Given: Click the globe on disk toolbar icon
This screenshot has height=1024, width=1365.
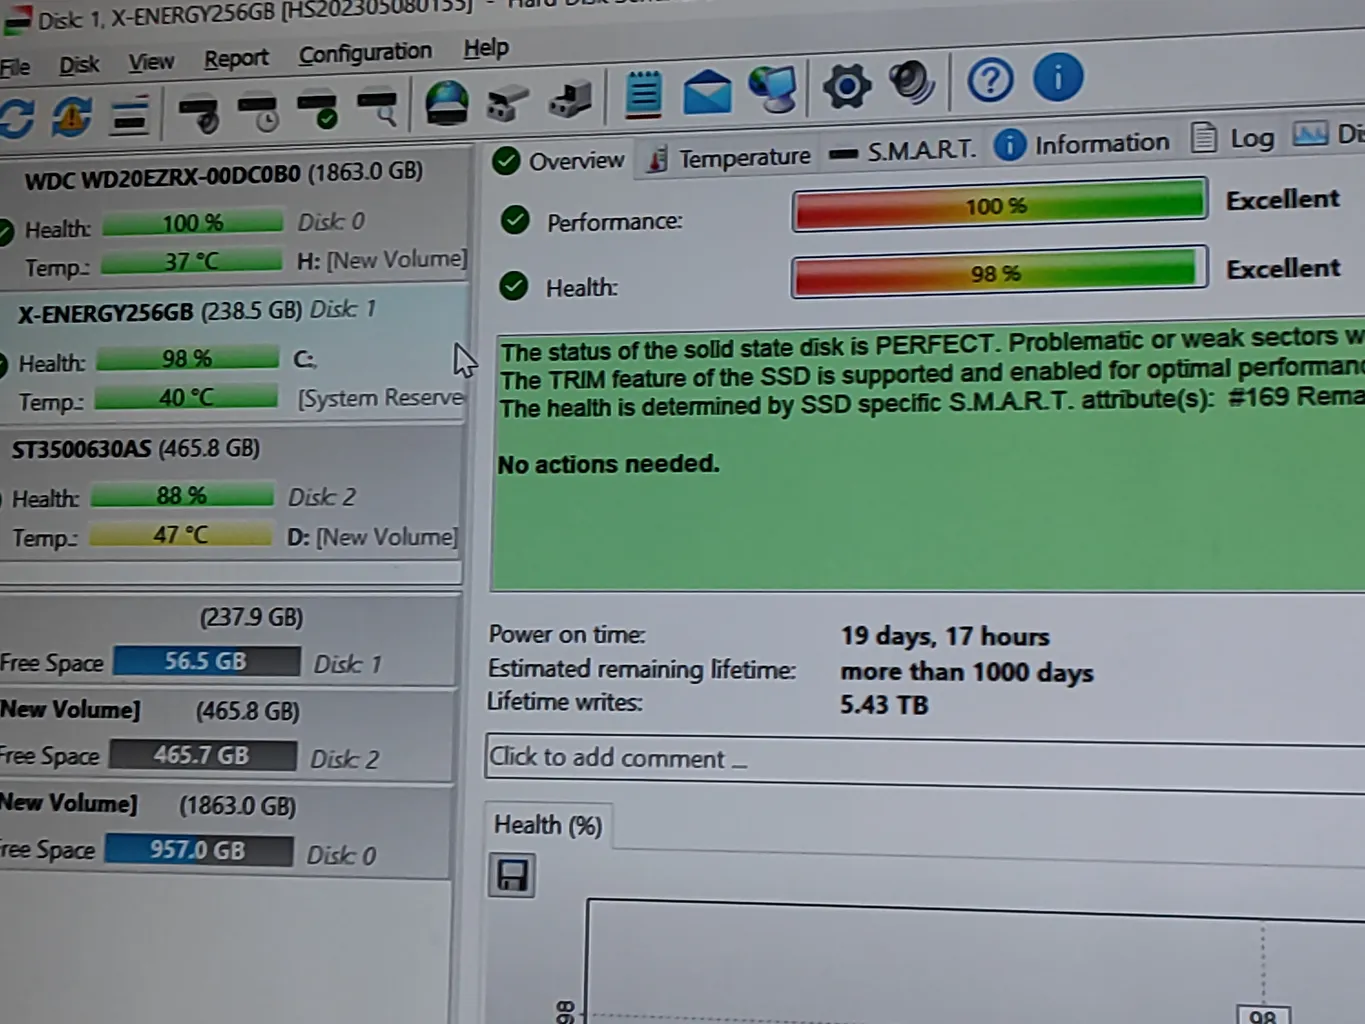Looking at the screenshot, I should click(446, 103).
